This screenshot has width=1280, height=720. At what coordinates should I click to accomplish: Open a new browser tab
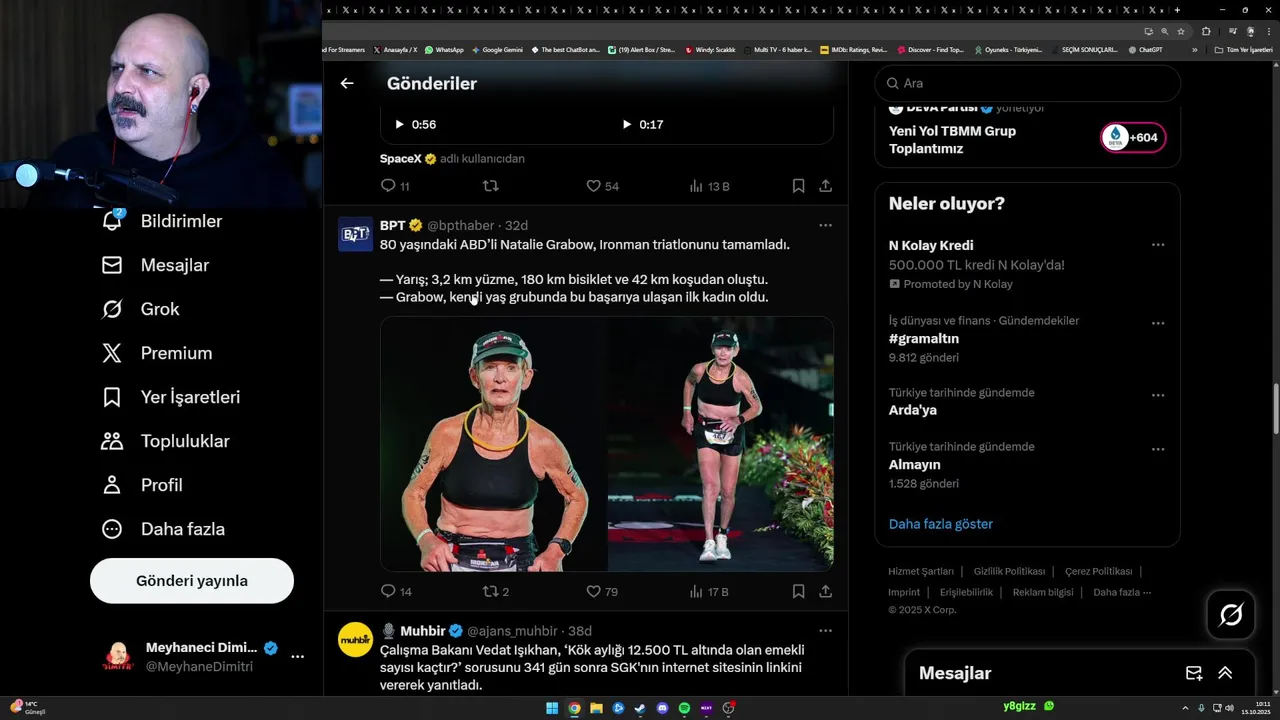point(1176,10)
